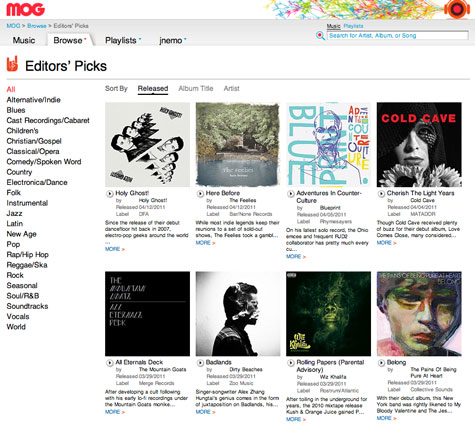The height and width of the screenshot is (426, 475).
Task: Click the artist/album search field
Action: (x=397, y=35)
